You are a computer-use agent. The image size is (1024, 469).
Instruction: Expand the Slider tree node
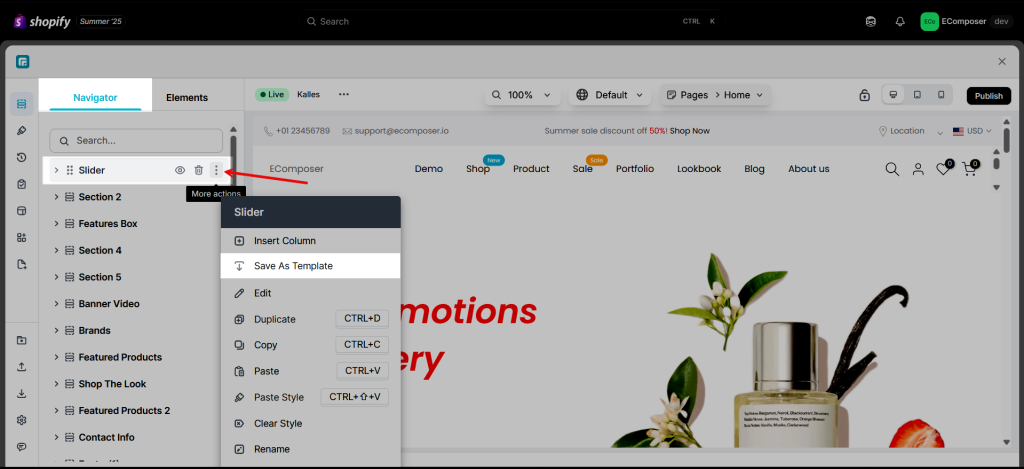pos(56,170)
